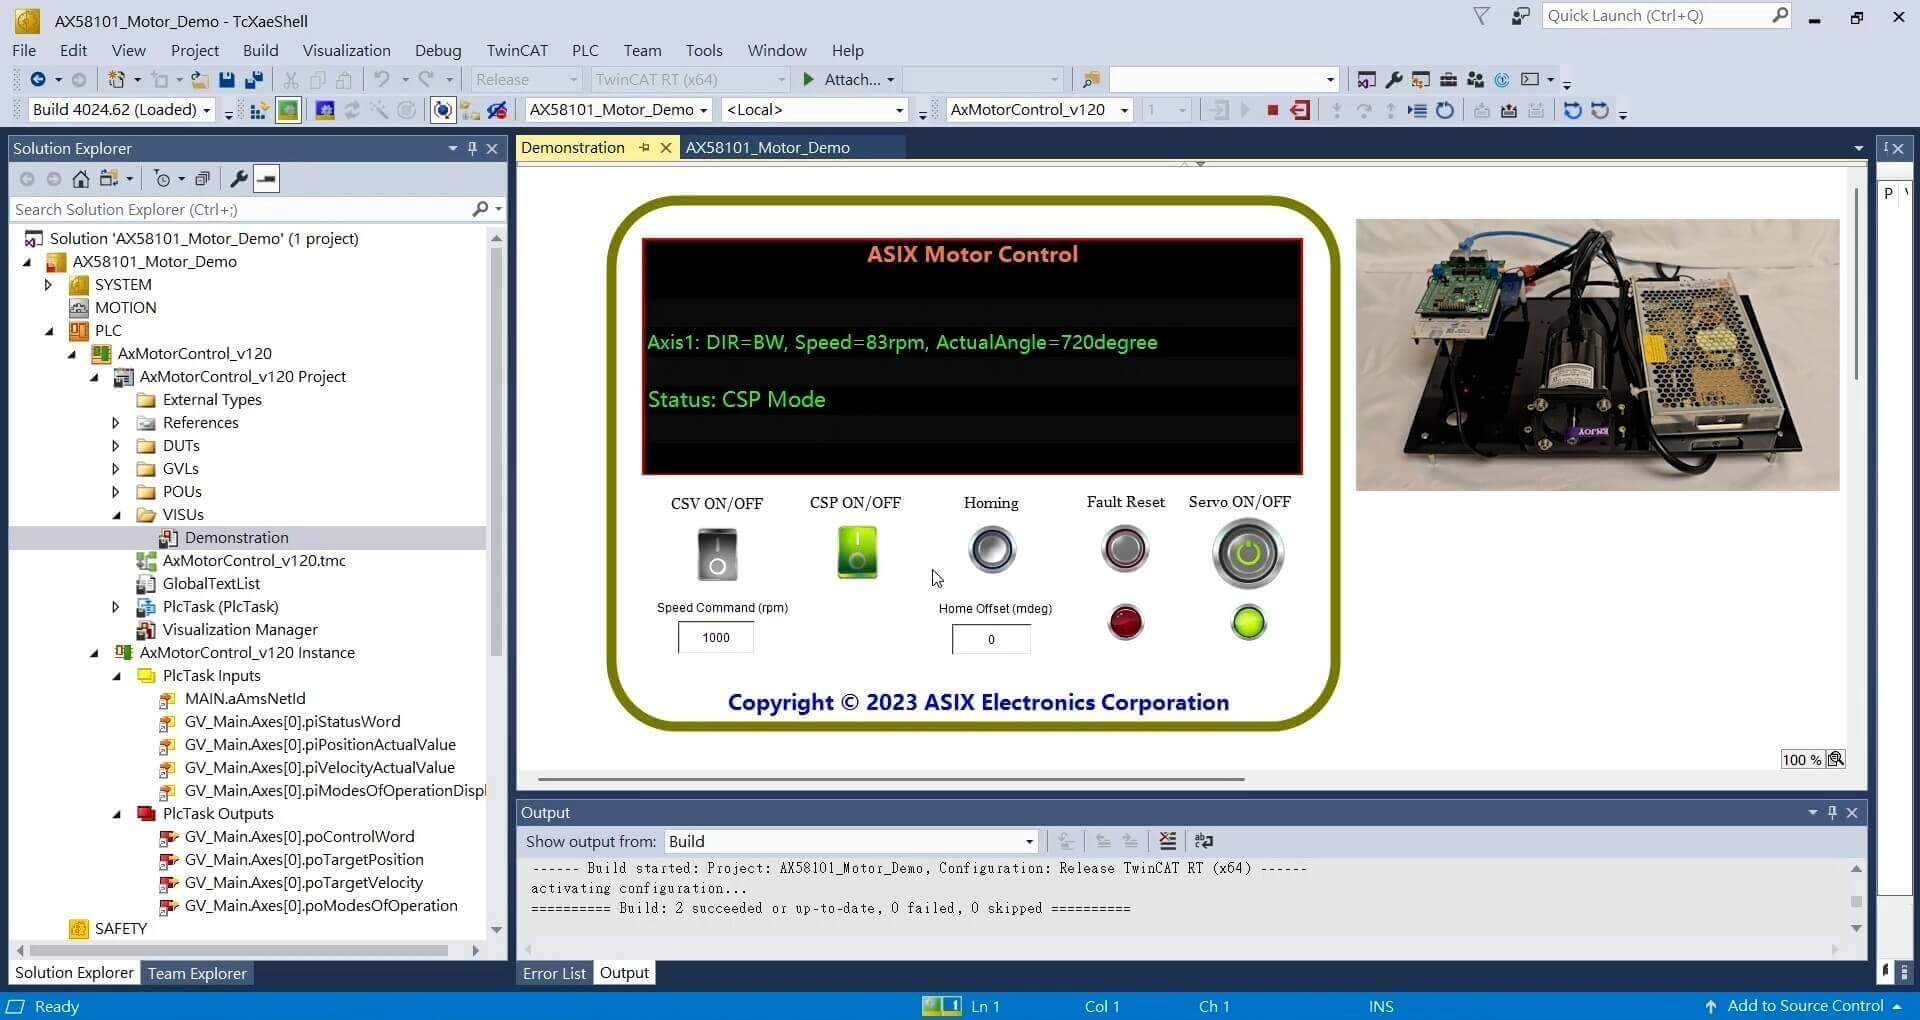Click the TwinCAT Restart Run Mode icon
Viewport: 1920px width, 1020px height.
[x=288, y=110]
